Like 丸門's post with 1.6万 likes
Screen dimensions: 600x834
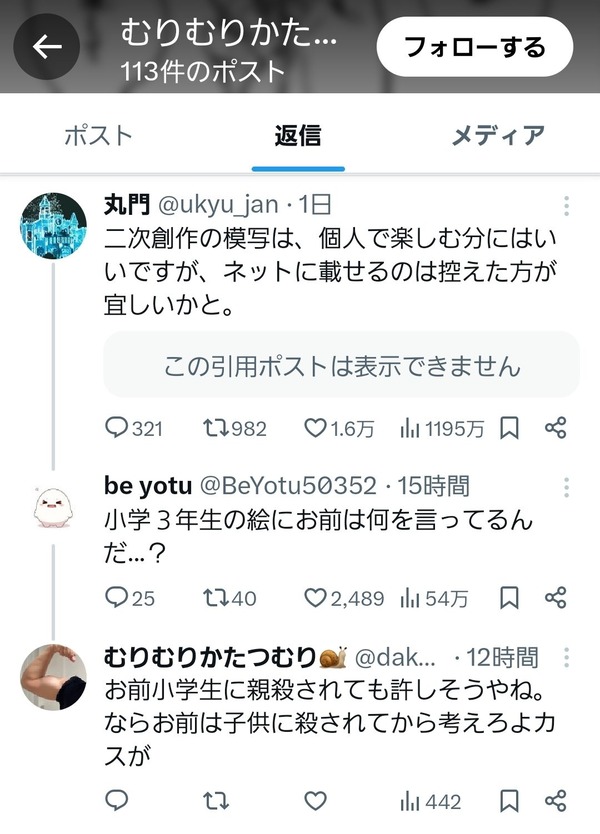(x=339, y=428)
